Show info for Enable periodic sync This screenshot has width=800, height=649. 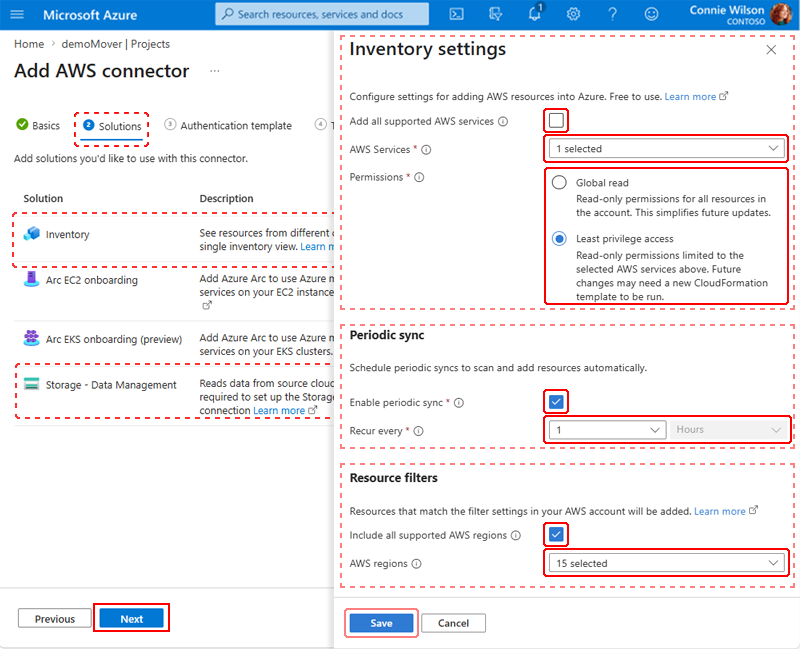[459, 403]
